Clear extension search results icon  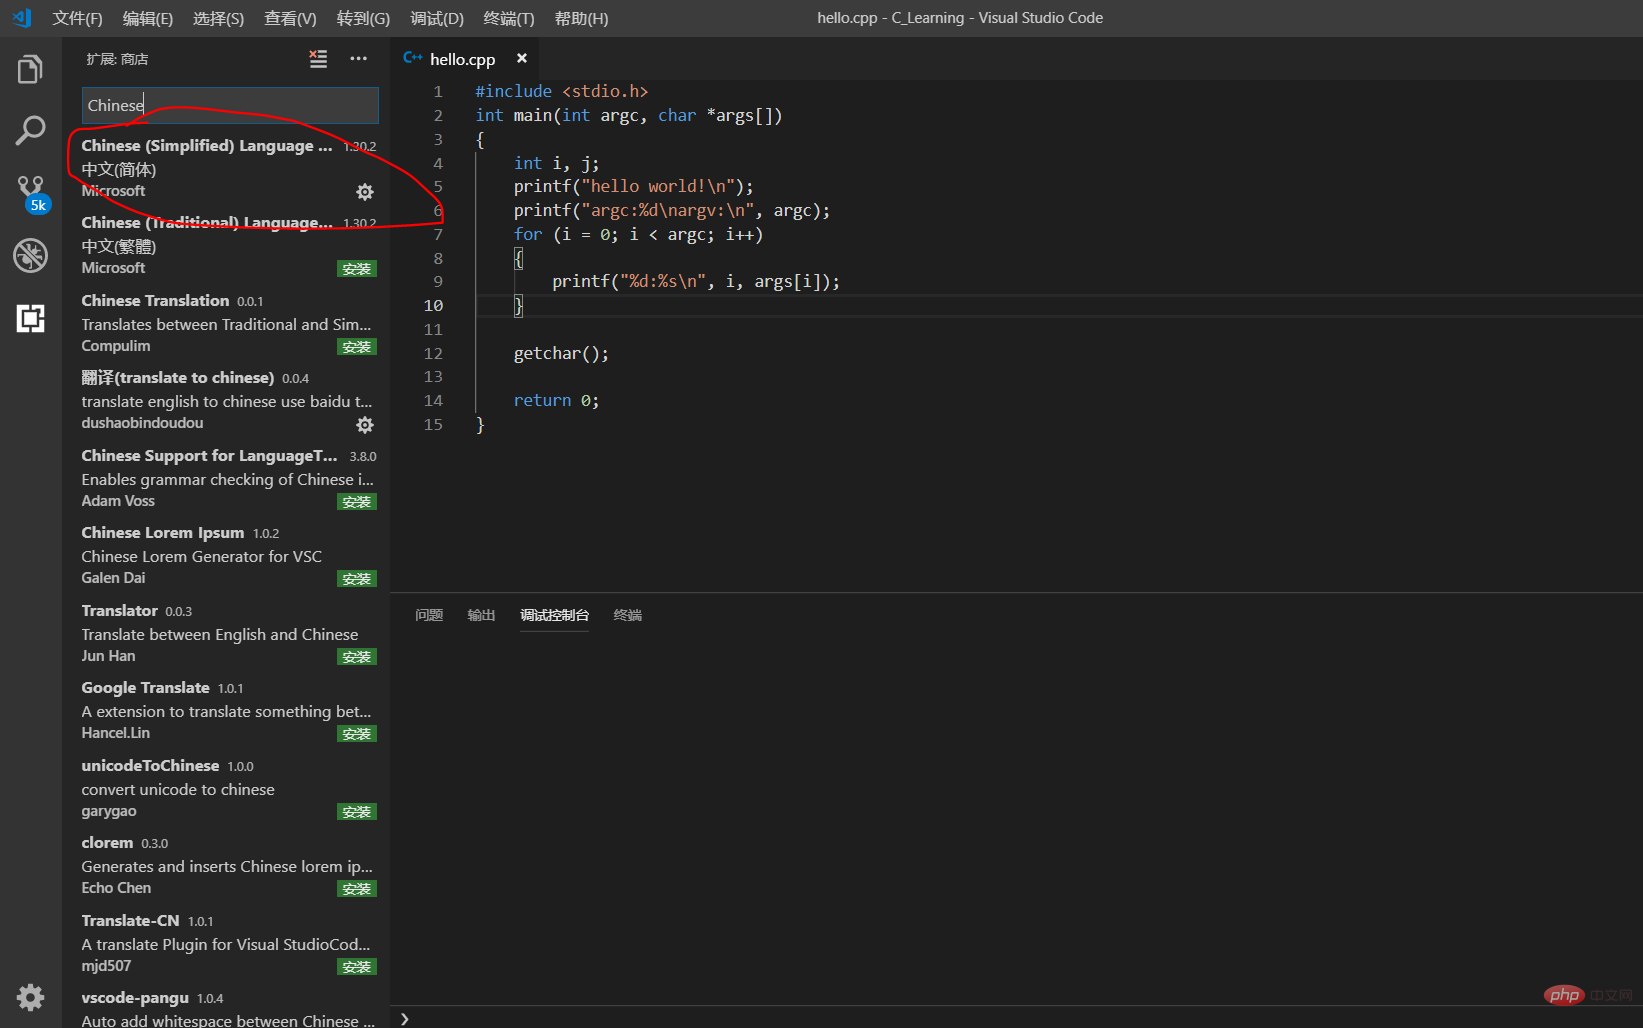318,59
